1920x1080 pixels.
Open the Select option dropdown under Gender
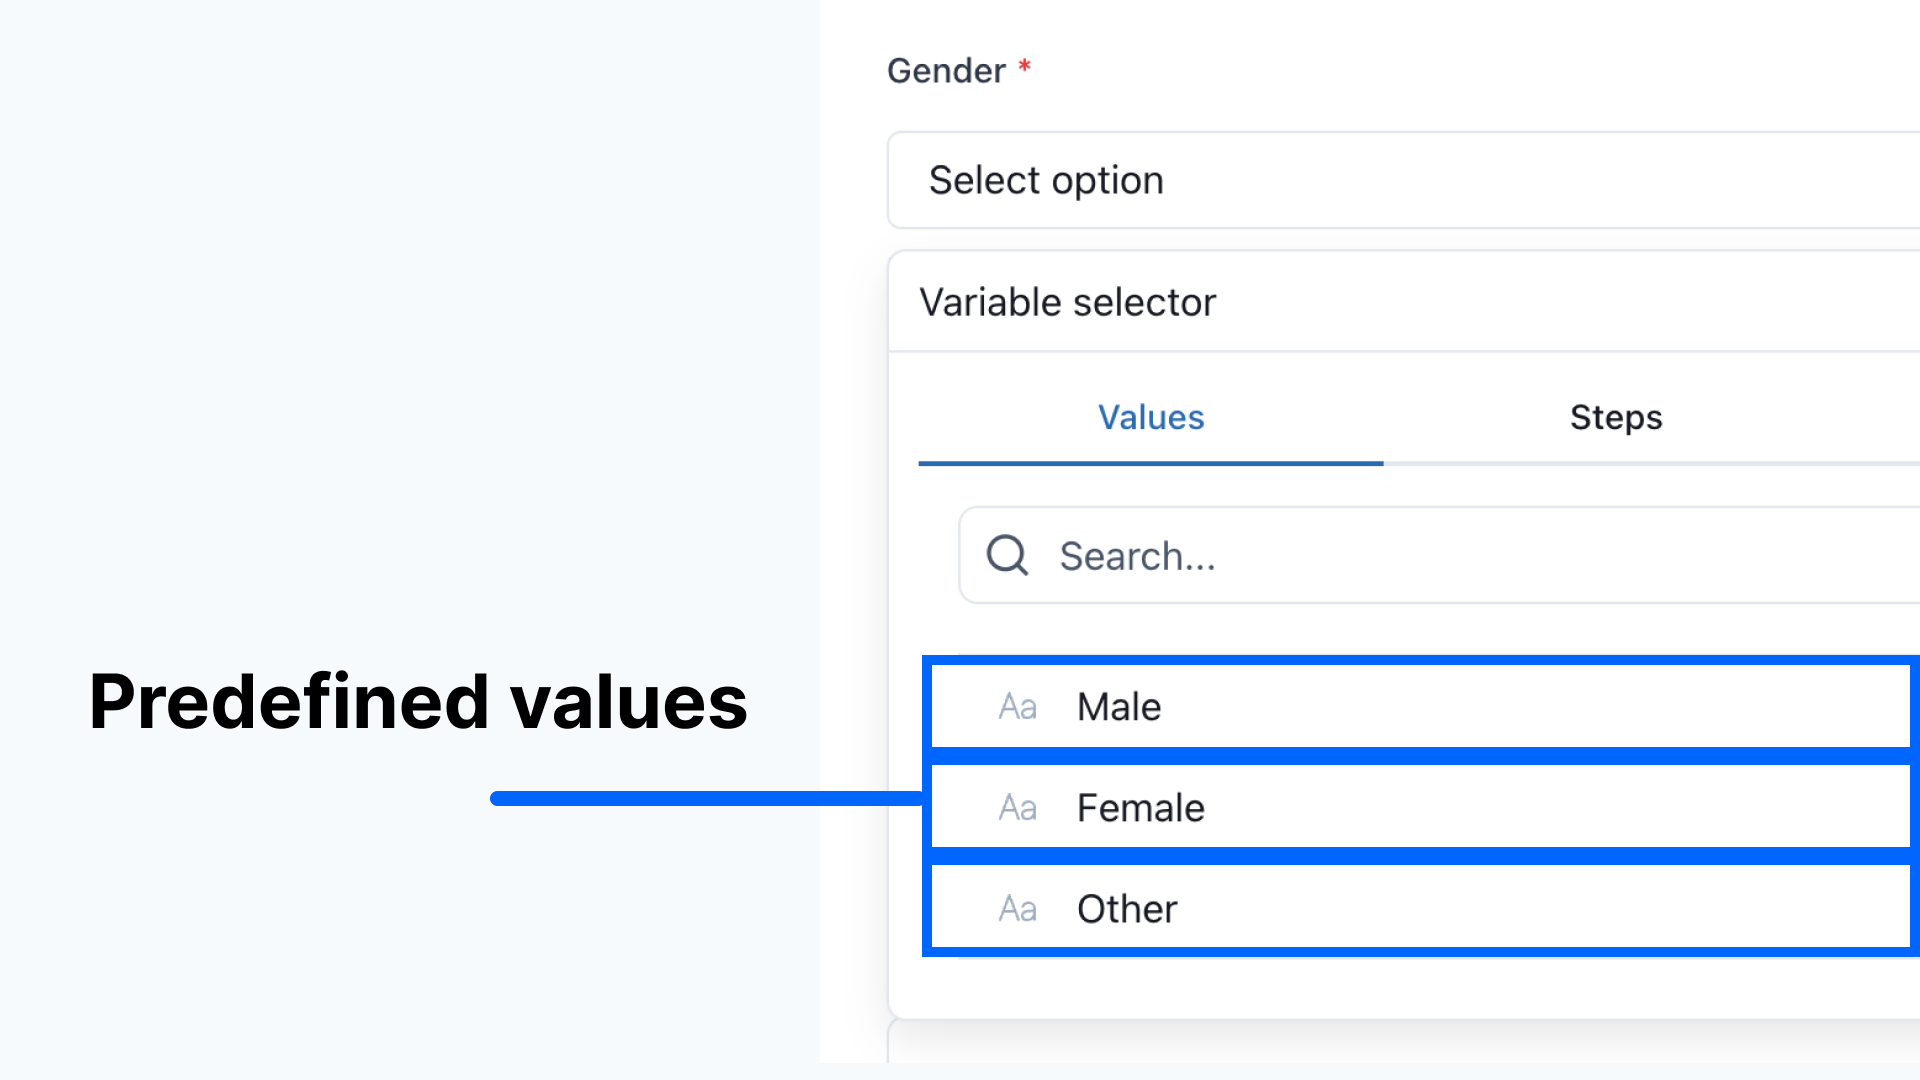pyautogui.click(x=1403, y=180)
